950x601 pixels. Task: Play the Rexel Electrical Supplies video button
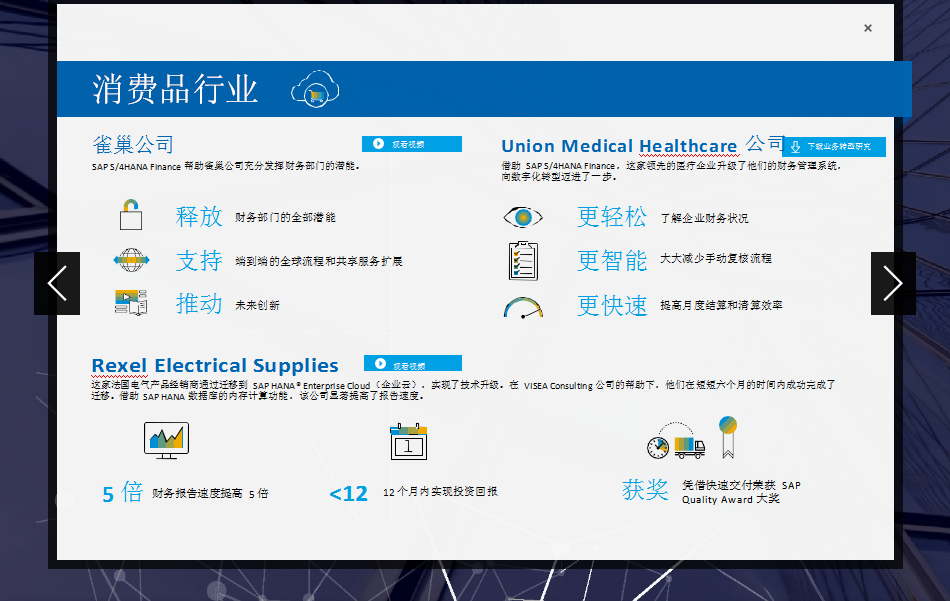click(413, 364)
